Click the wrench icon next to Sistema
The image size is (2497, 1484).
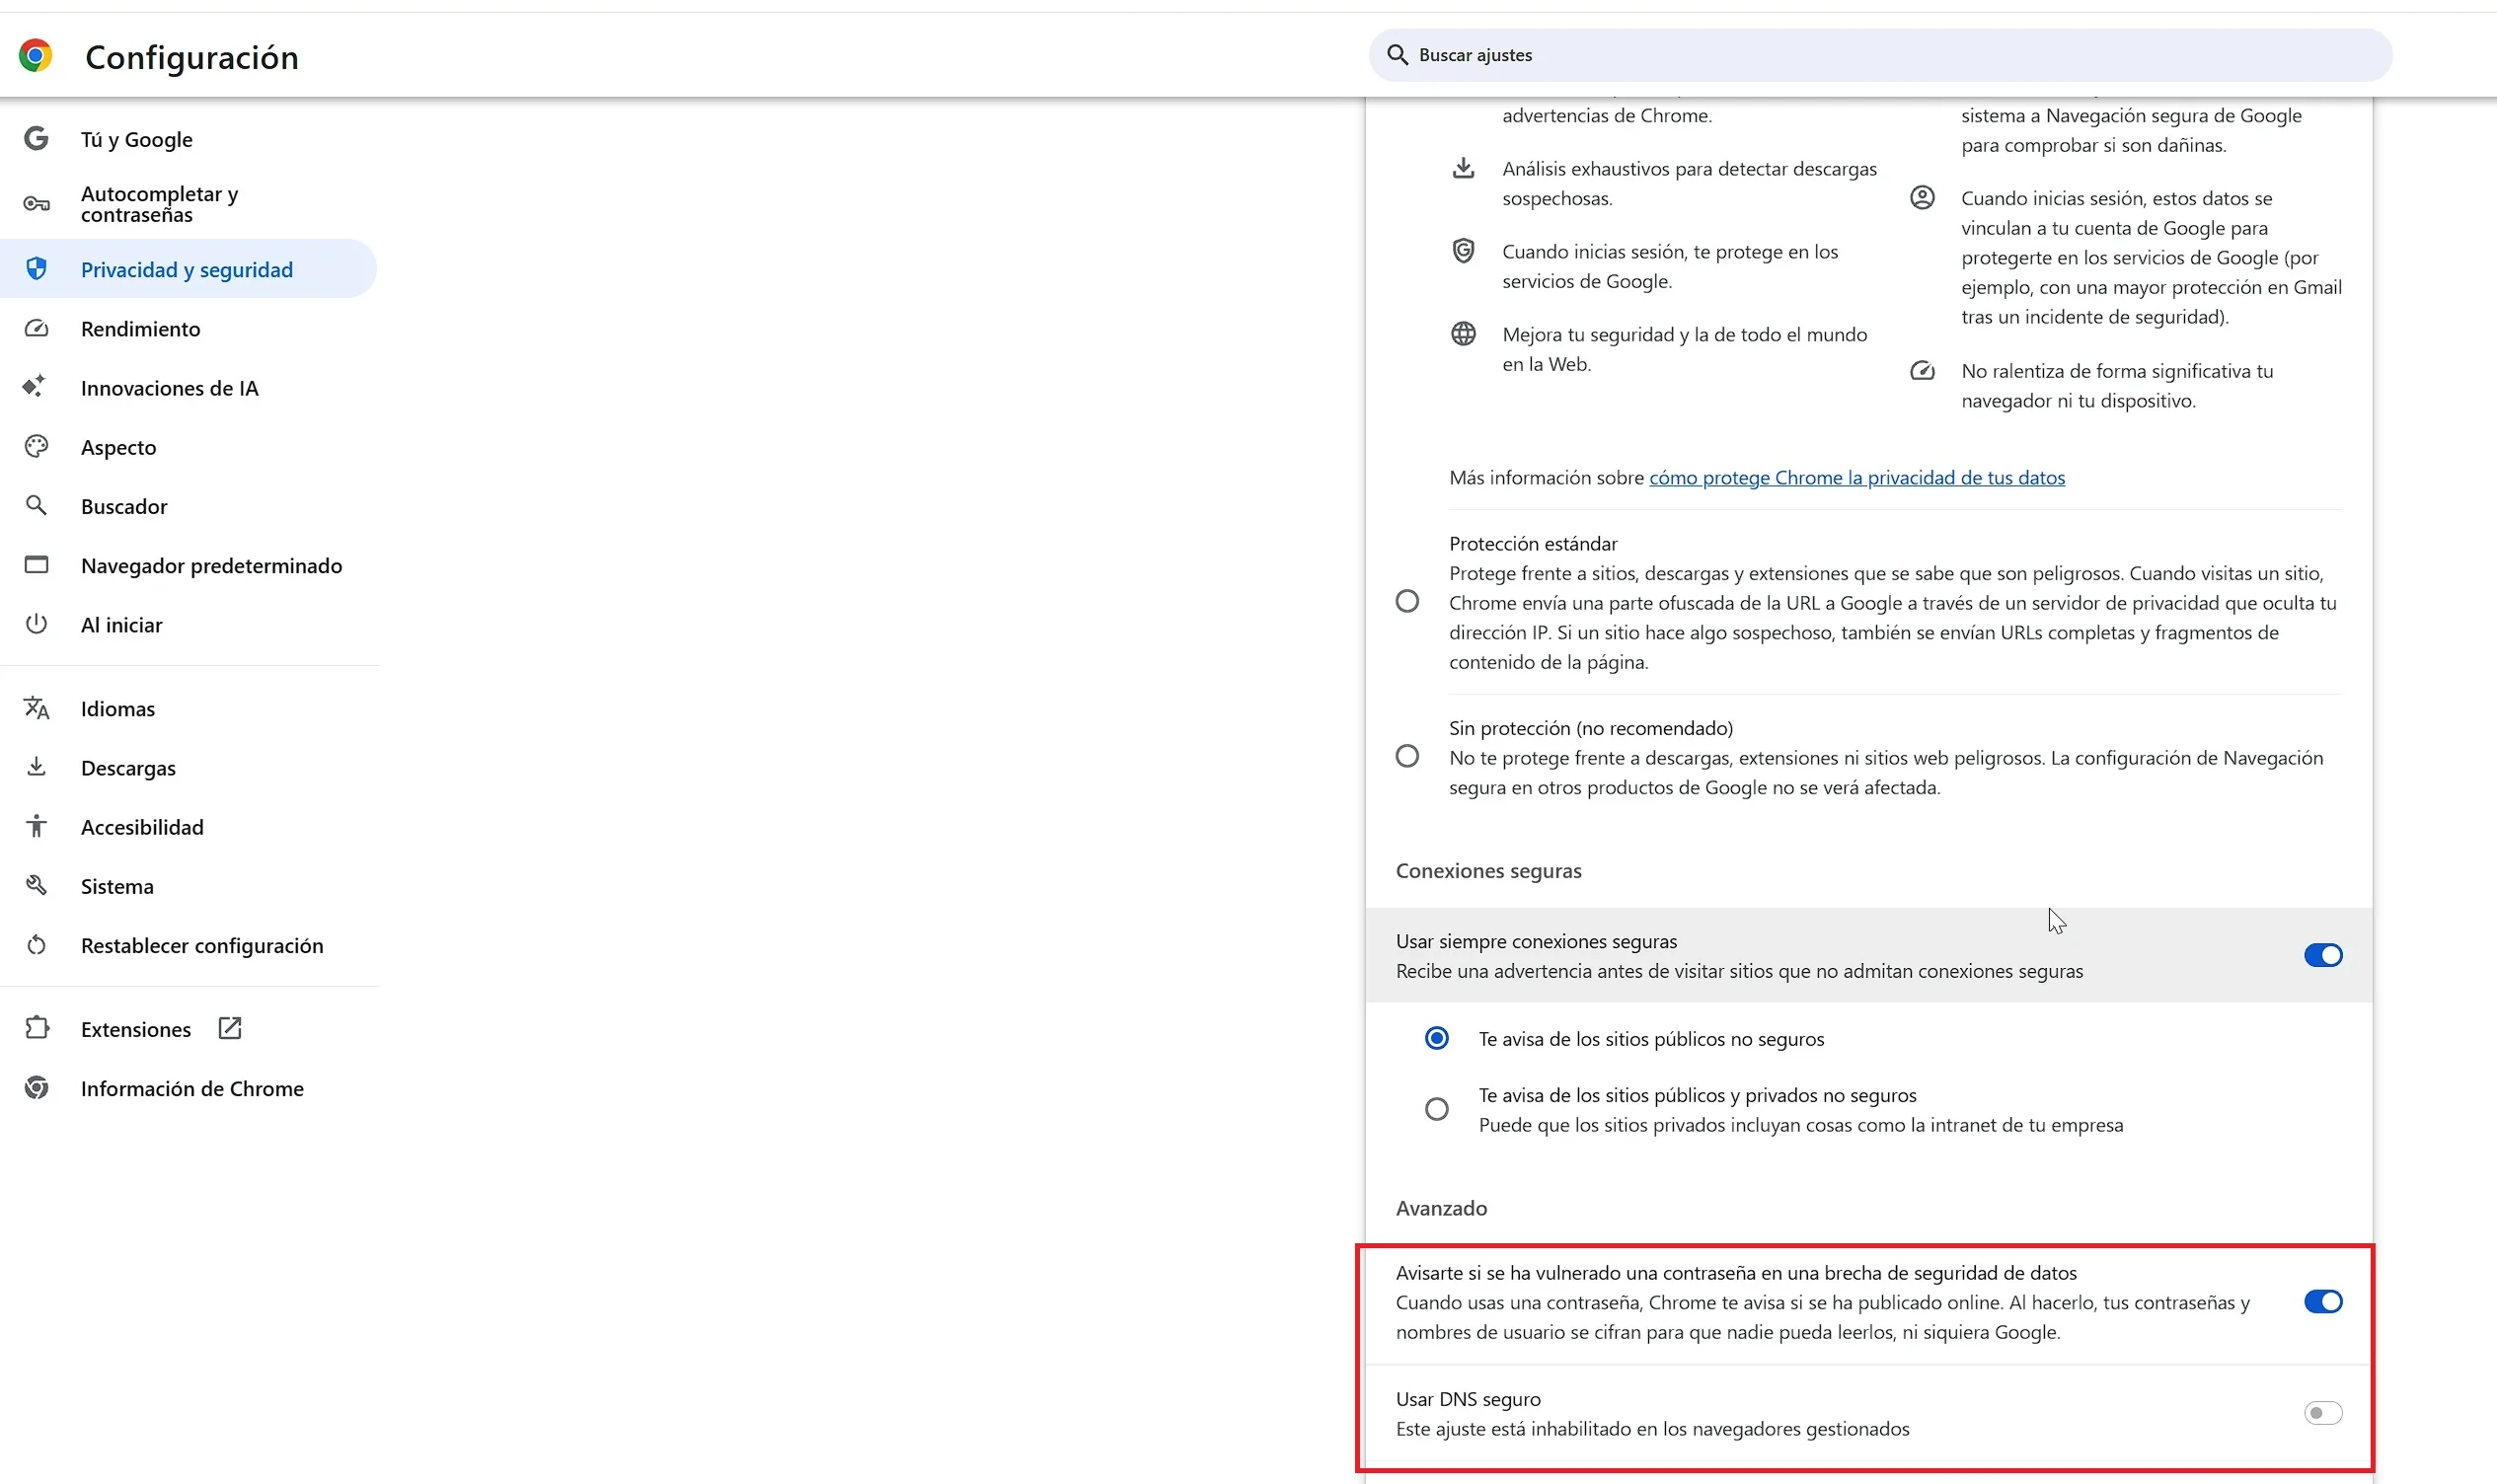[x=36, y=885]
